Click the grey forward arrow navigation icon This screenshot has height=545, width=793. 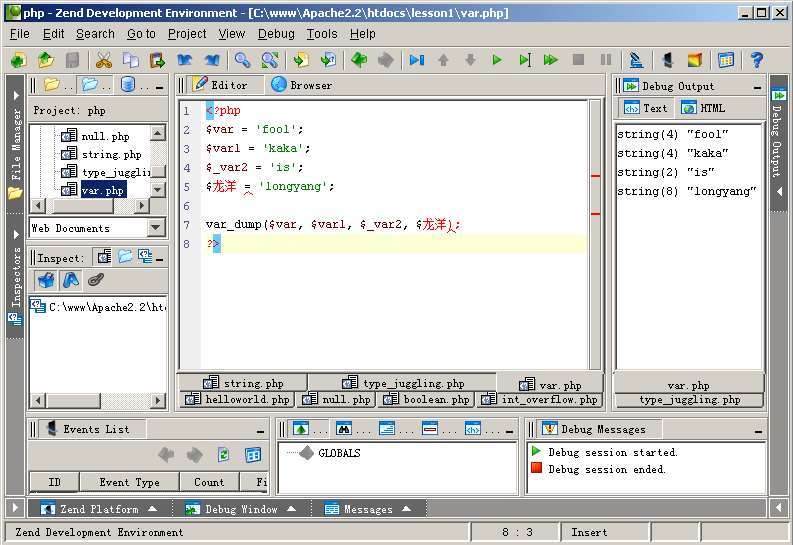tap(386, 60)
